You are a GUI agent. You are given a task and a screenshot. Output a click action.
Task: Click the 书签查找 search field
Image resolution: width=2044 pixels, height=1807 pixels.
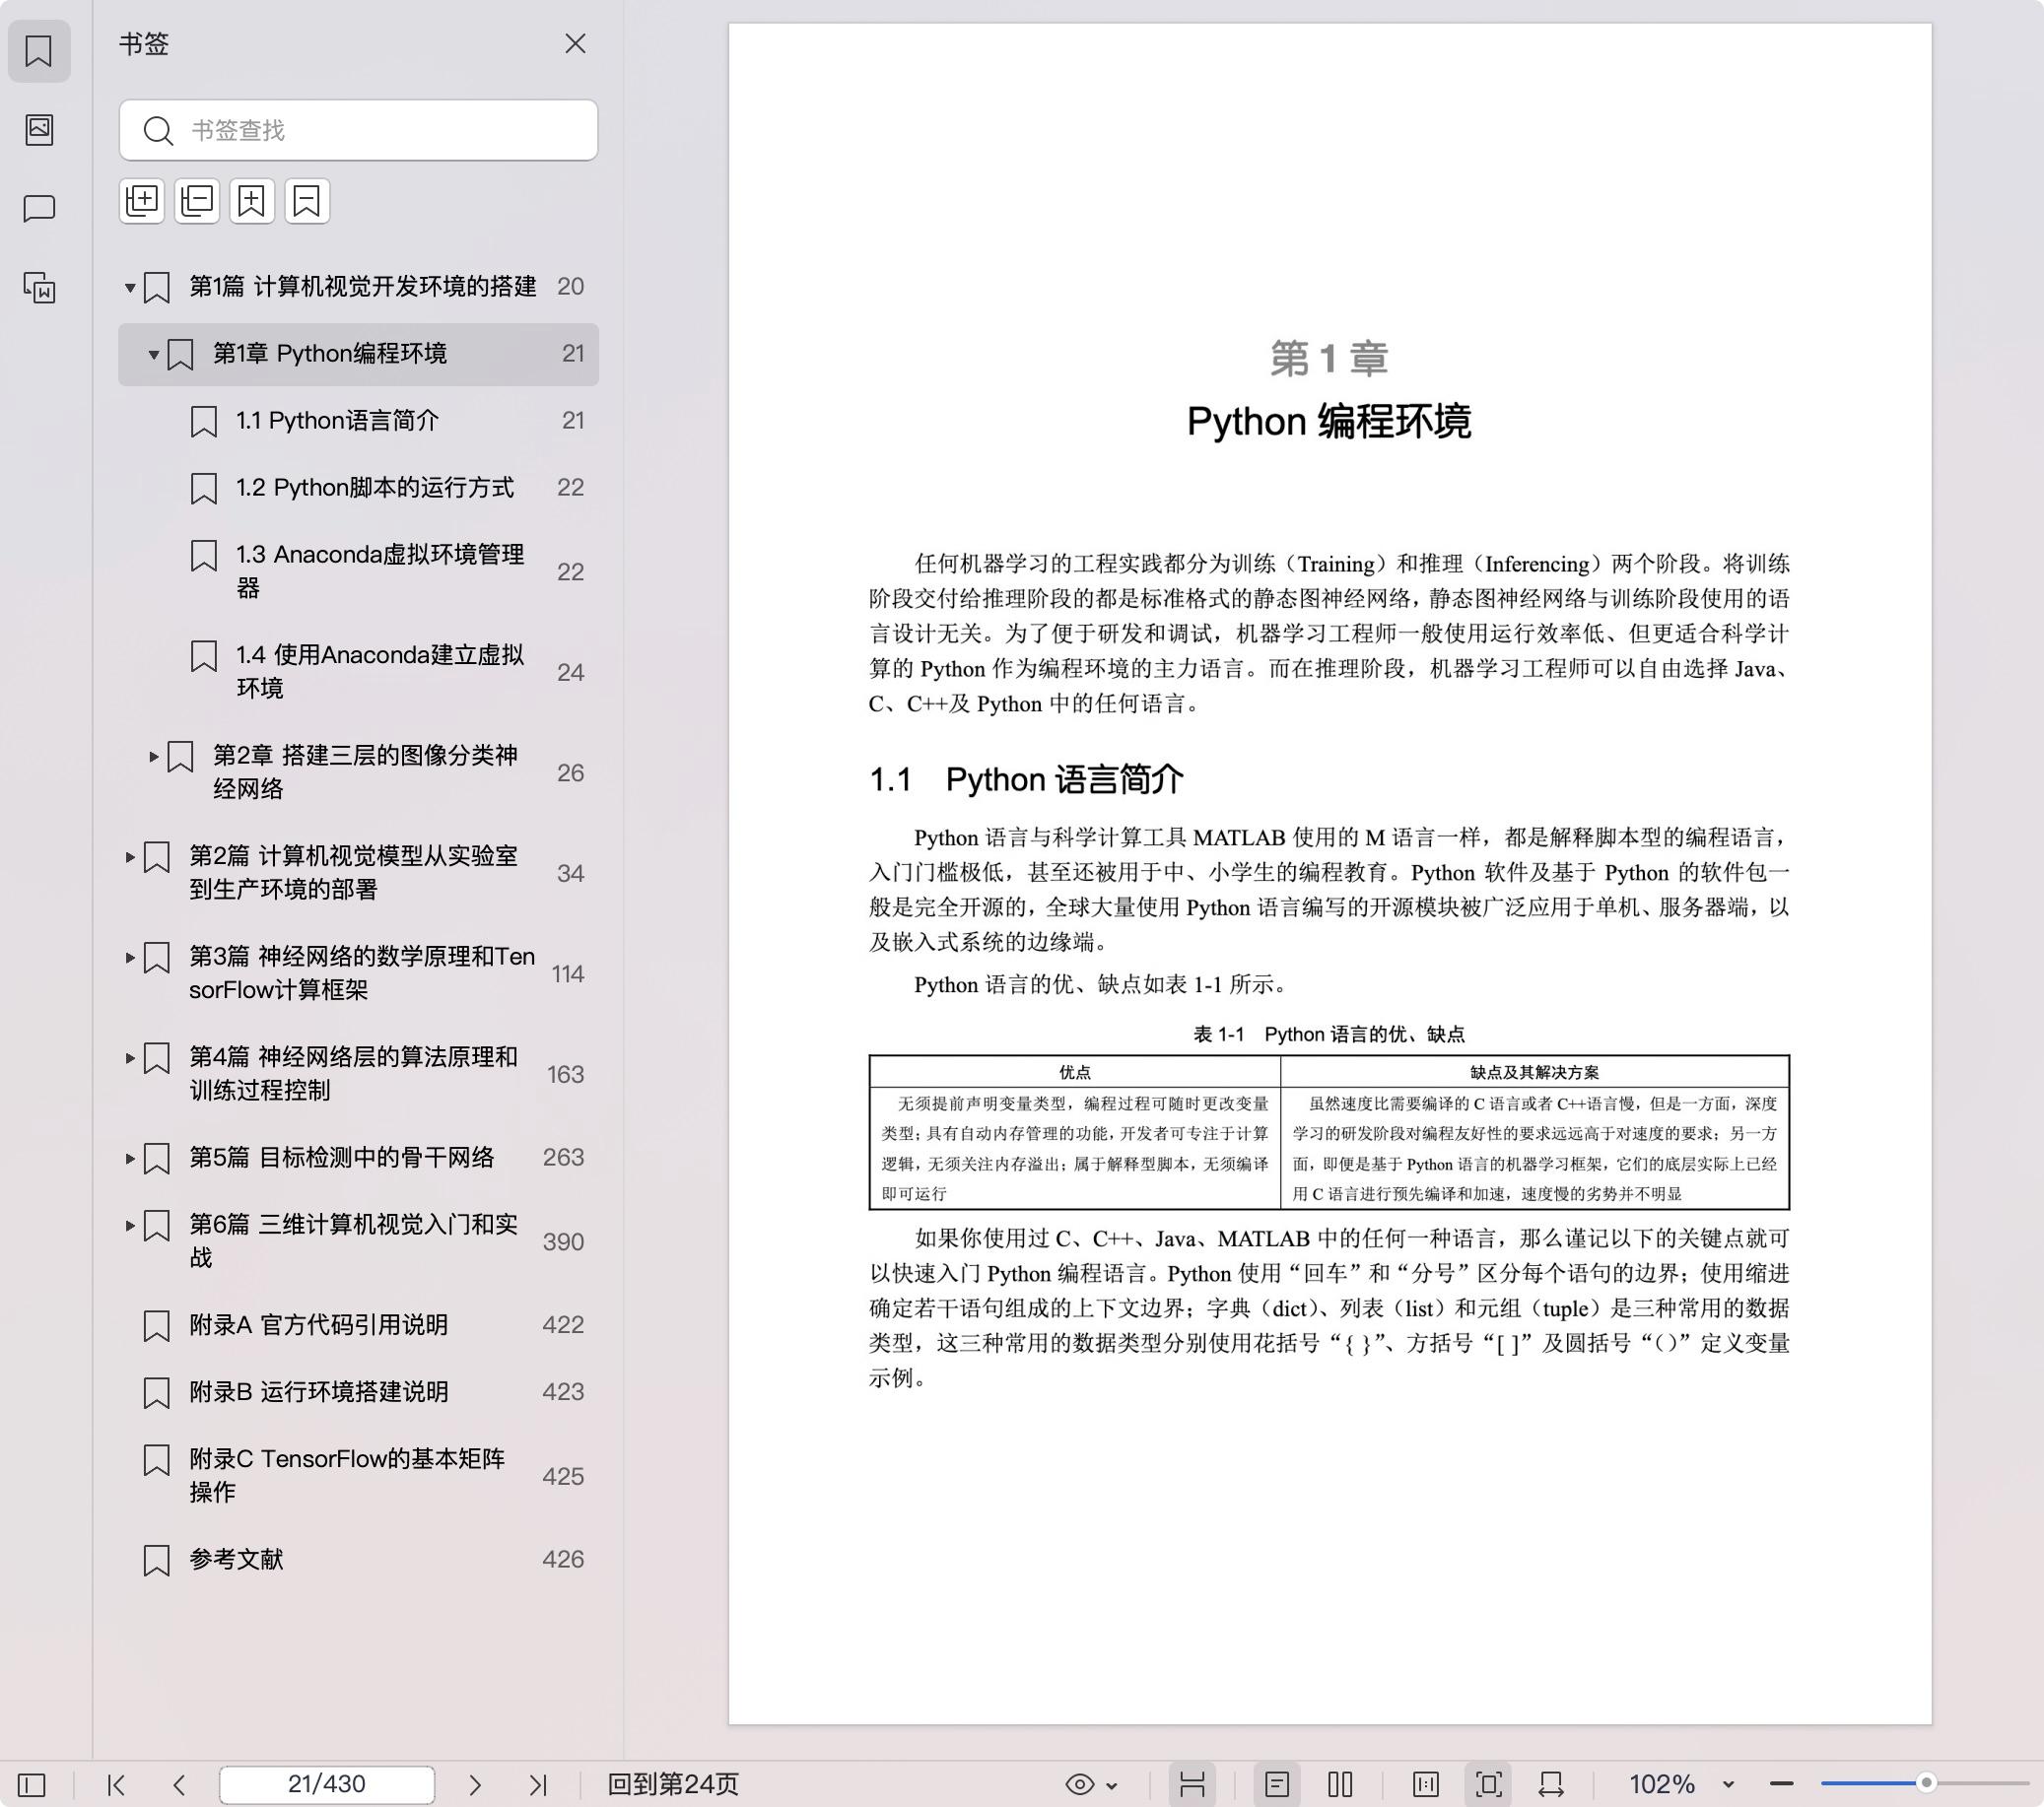click(358, 130)
